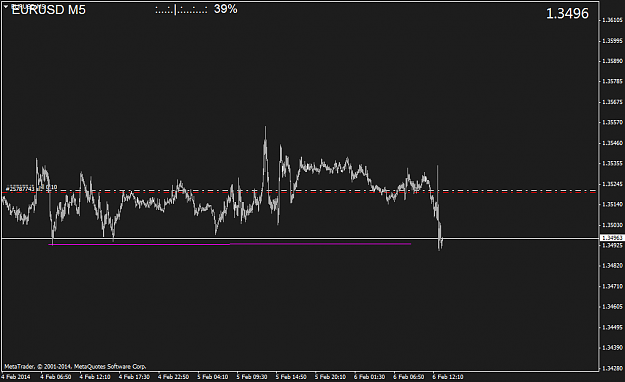625x382 pixels.
Task: Click the 4 Feb 12:10 time label
Action: point(95,377)
